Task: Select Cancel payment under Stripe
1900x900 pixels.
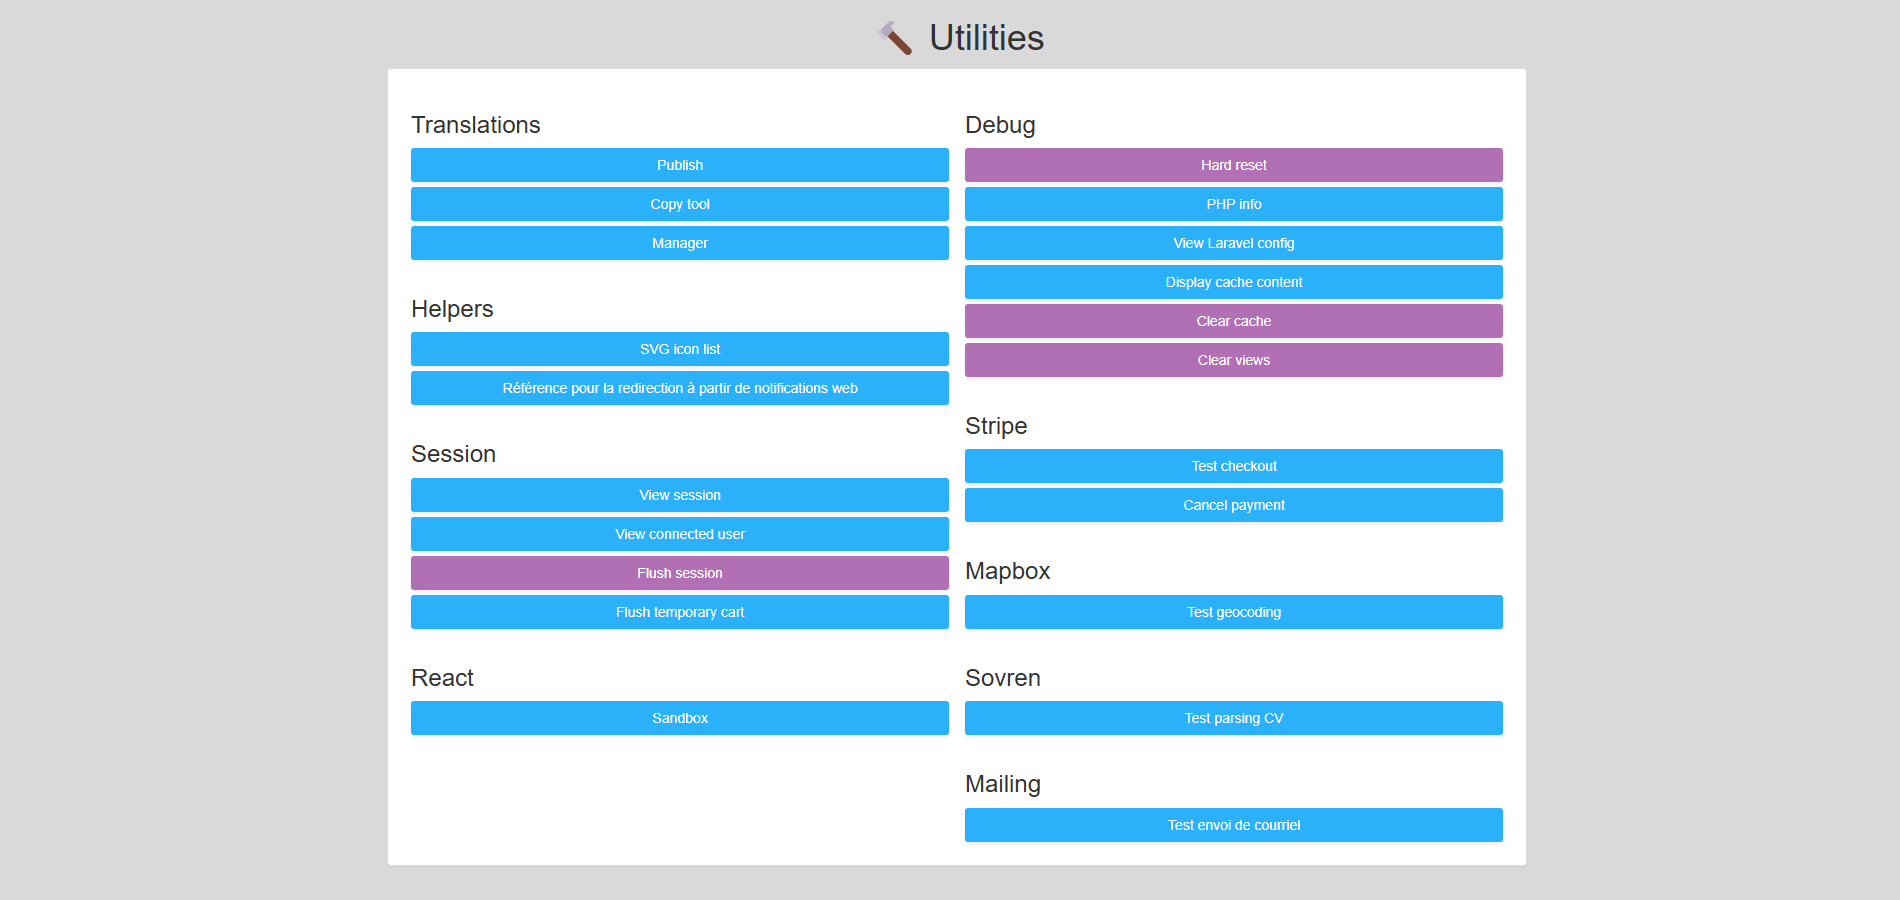Action: (x=1233, y=505)
